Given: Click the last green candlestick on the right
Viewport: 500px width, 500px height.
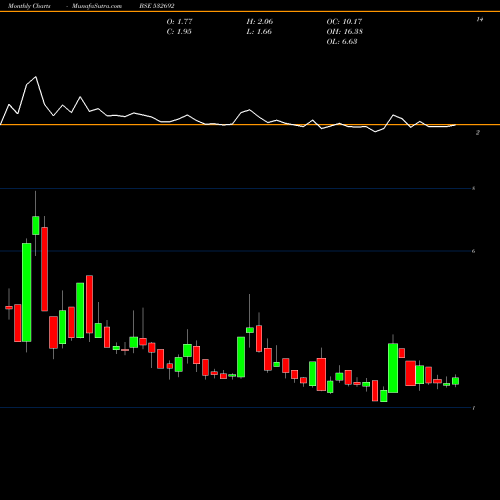Looking at the screenshot, I should pyautogui.click(x=455, y=381).
